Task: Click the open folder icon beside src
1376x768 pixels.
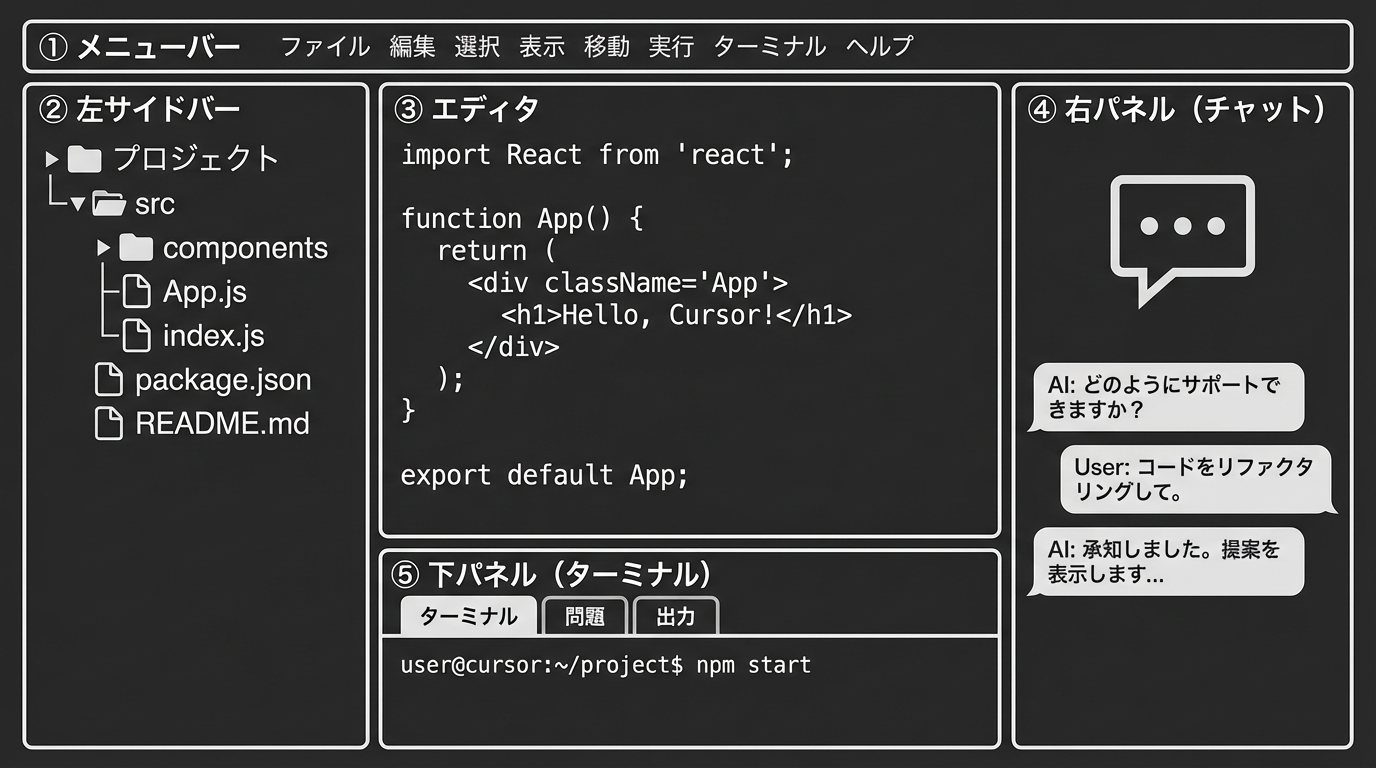Action: click(x=106, y=203)
